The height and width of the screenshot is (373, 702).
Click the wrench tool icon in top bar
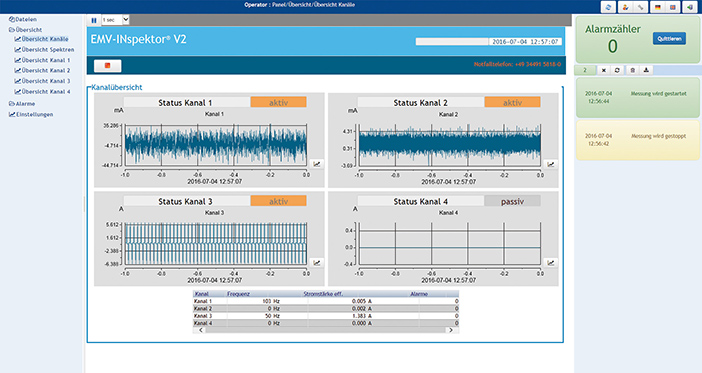click(x=641, y=7)
